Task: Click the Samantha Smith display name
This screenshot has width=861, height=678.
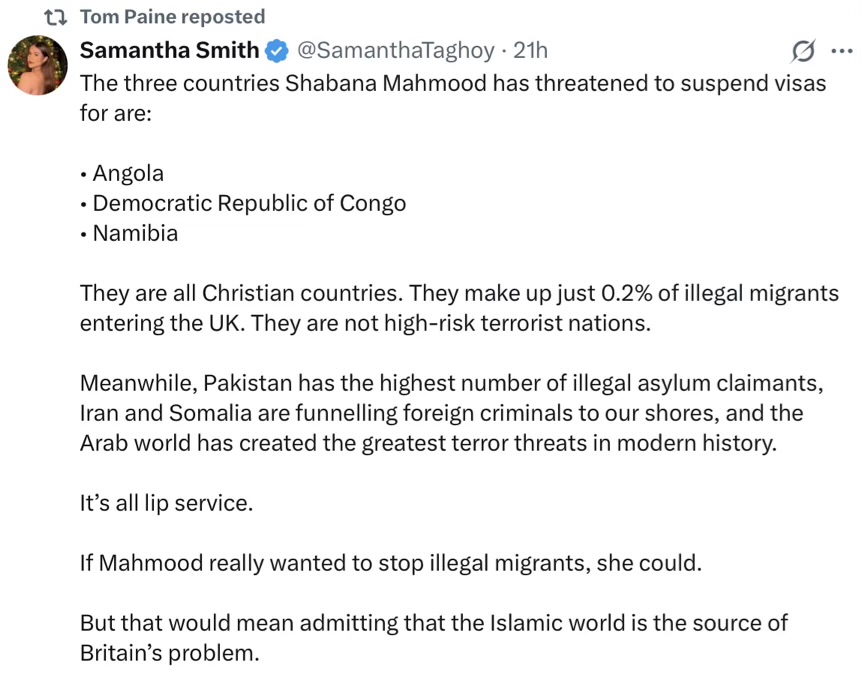Action: point(169,50)
